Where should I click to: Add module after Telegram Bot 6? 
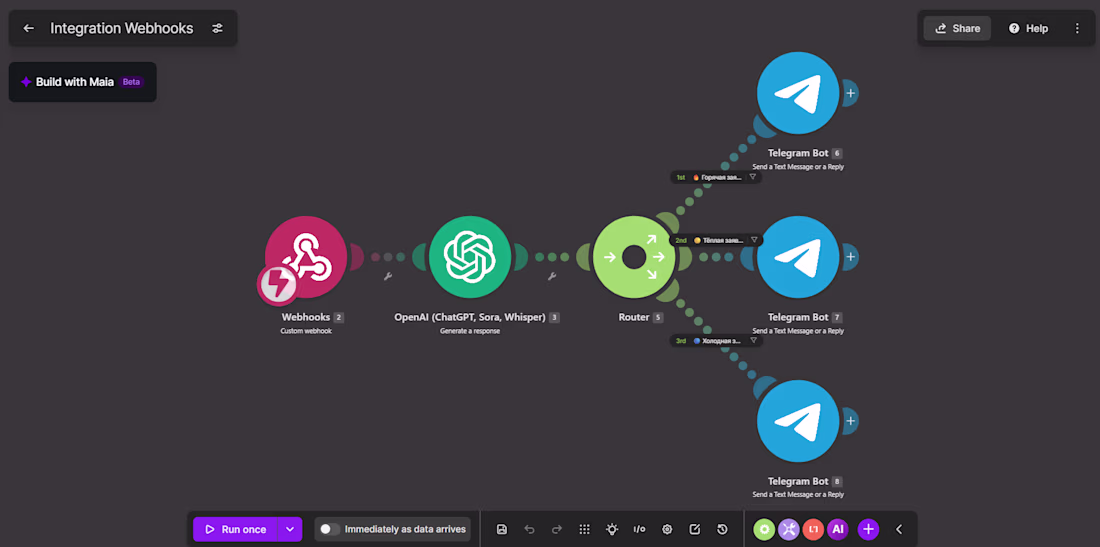click(x=850, y=93)
